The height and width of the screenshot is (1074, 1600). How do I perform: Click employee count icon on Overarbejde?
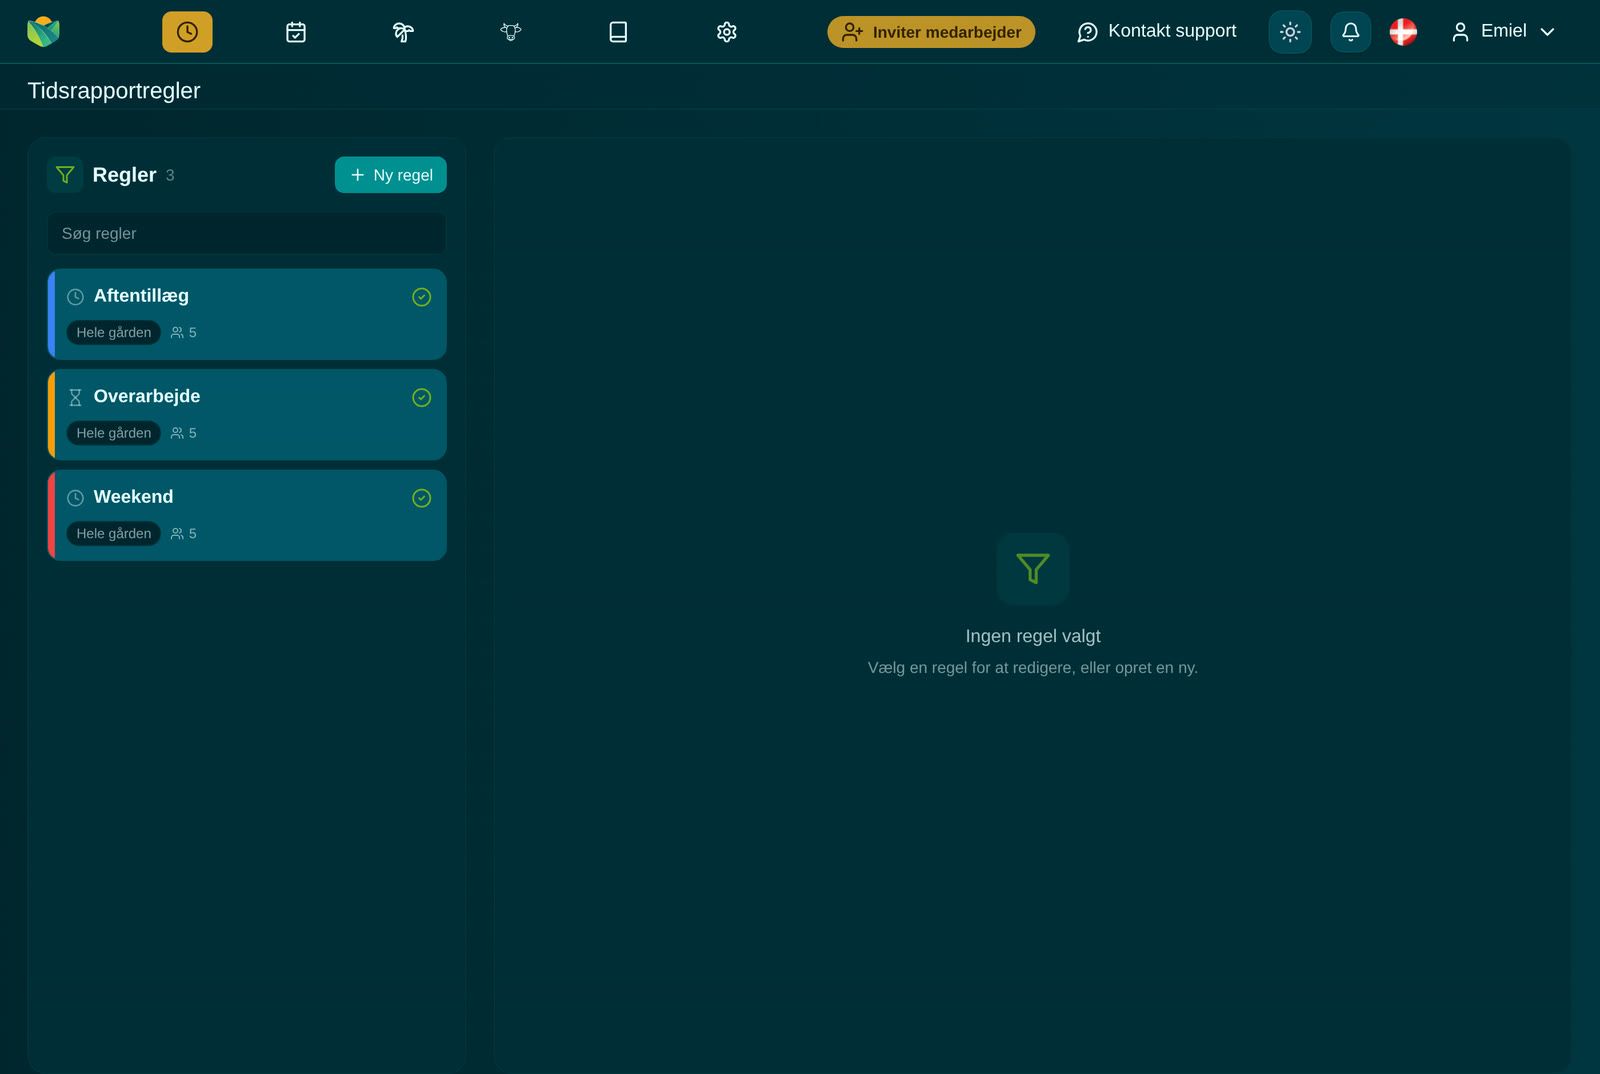coord(177,433)
